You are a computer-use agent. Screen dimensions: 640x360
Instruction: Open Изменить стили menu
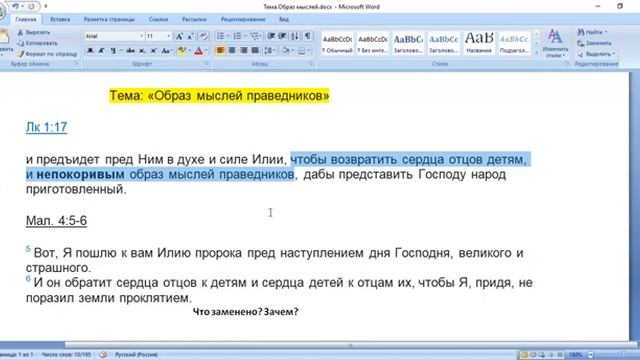tap(555, 43)
